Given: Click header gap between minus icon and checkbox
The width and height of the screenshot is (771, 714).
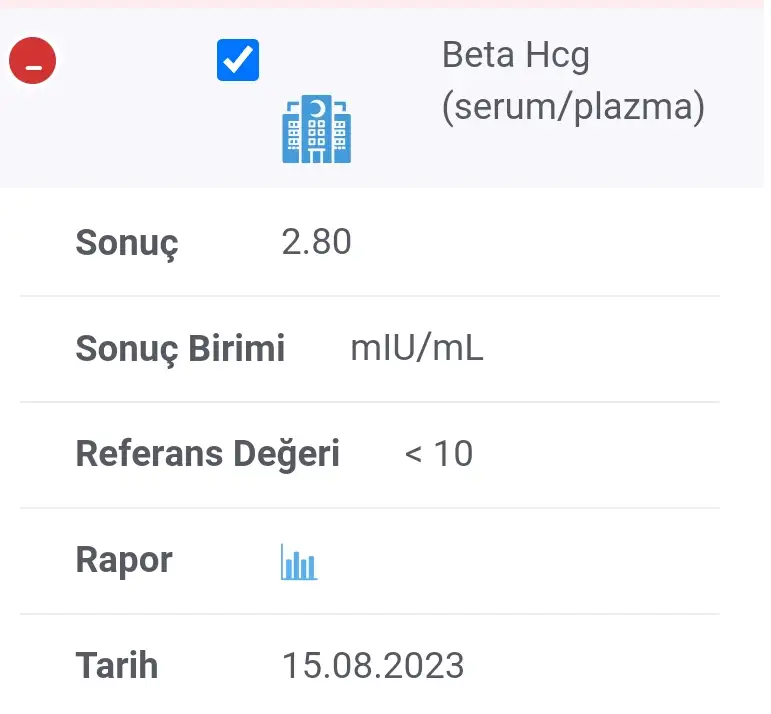Looking at the screenshot, I should (135, 61).
